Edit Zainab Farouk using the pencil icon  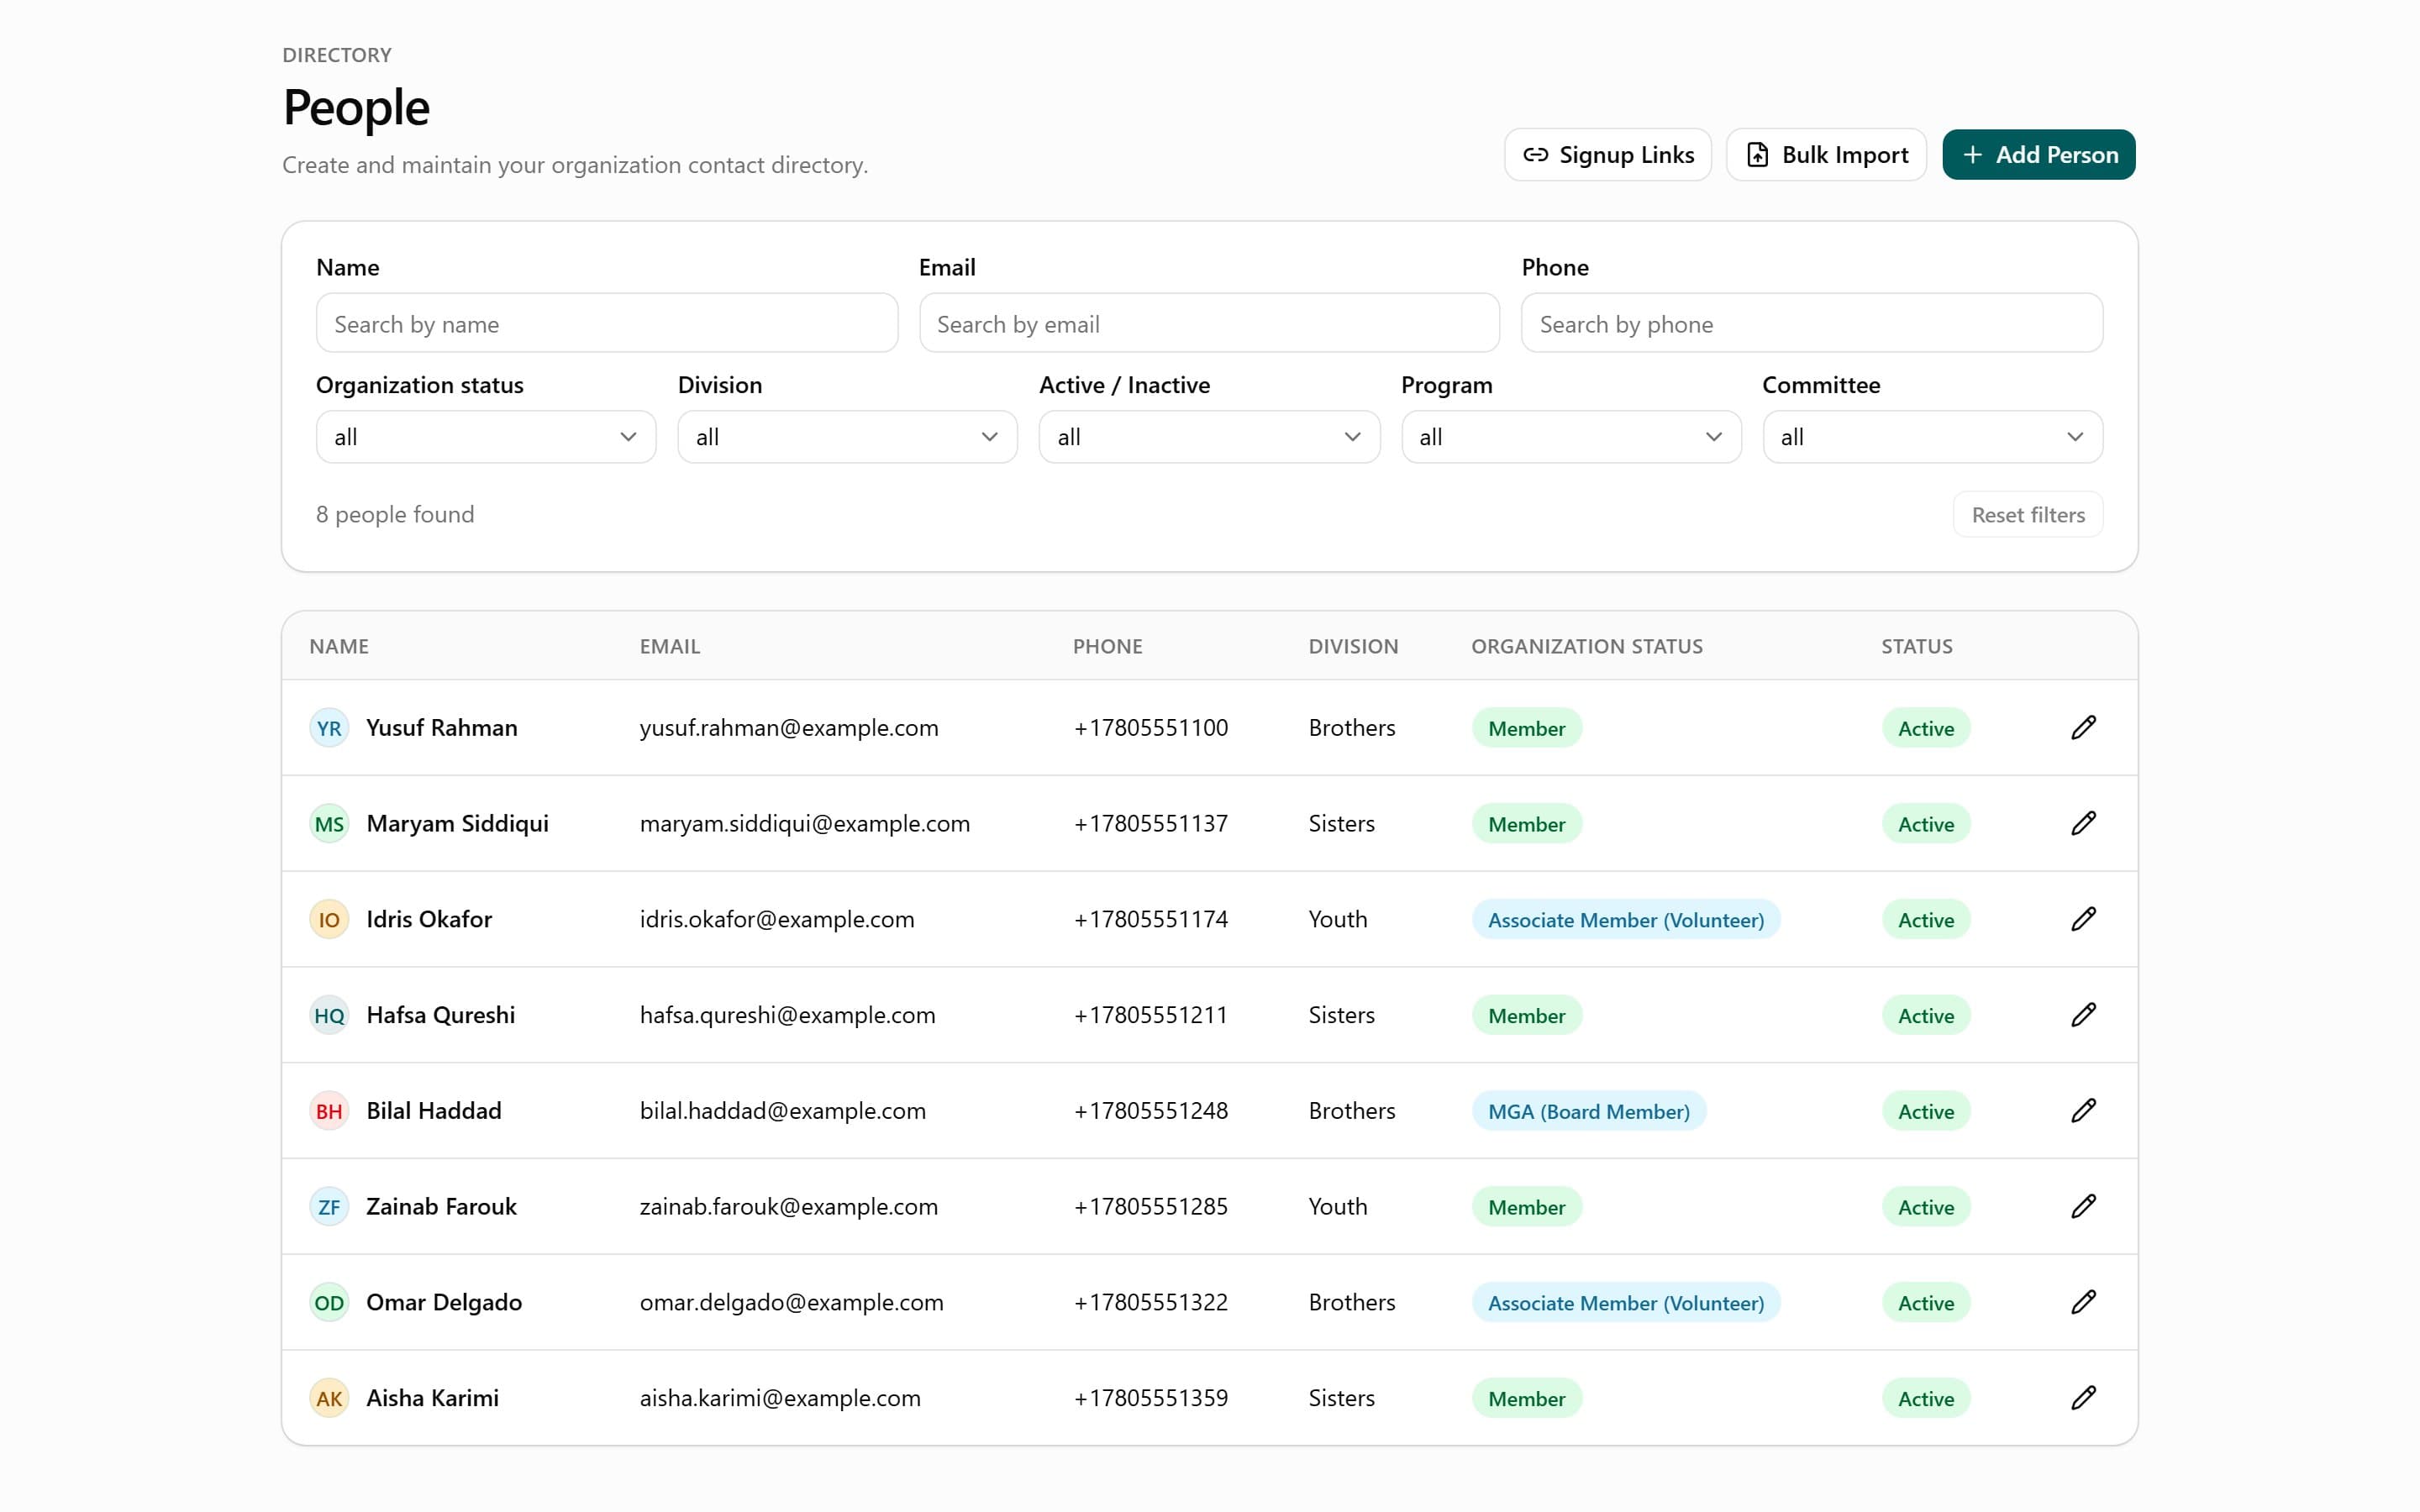[2083, 1207]
